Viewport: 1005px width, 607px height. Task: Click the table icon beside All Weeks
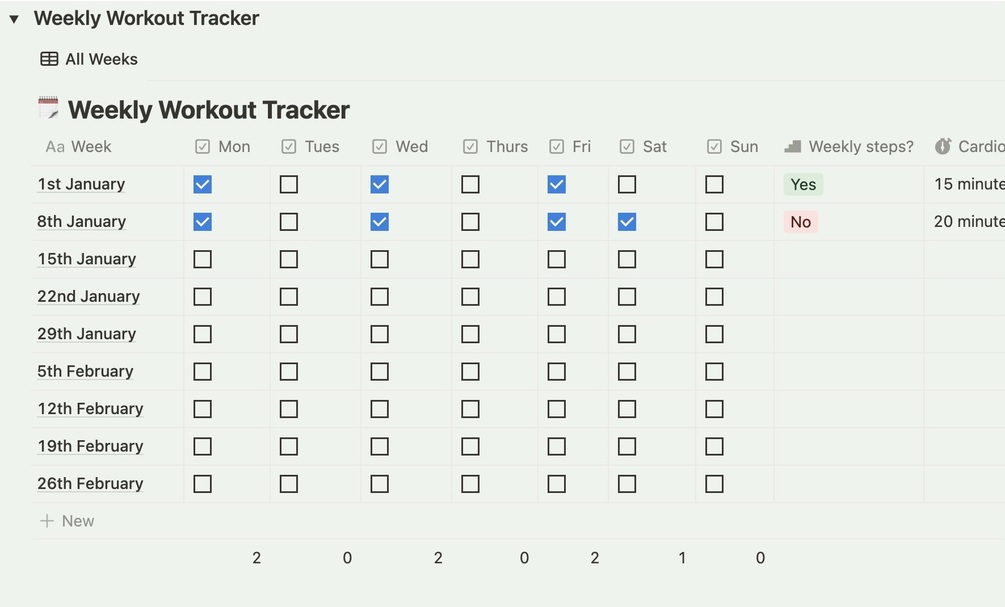point(49,59)
